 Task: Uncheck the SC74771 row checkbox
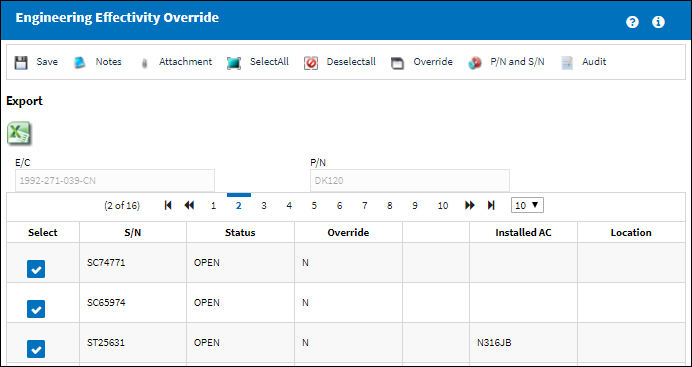(x=36, y=269)
